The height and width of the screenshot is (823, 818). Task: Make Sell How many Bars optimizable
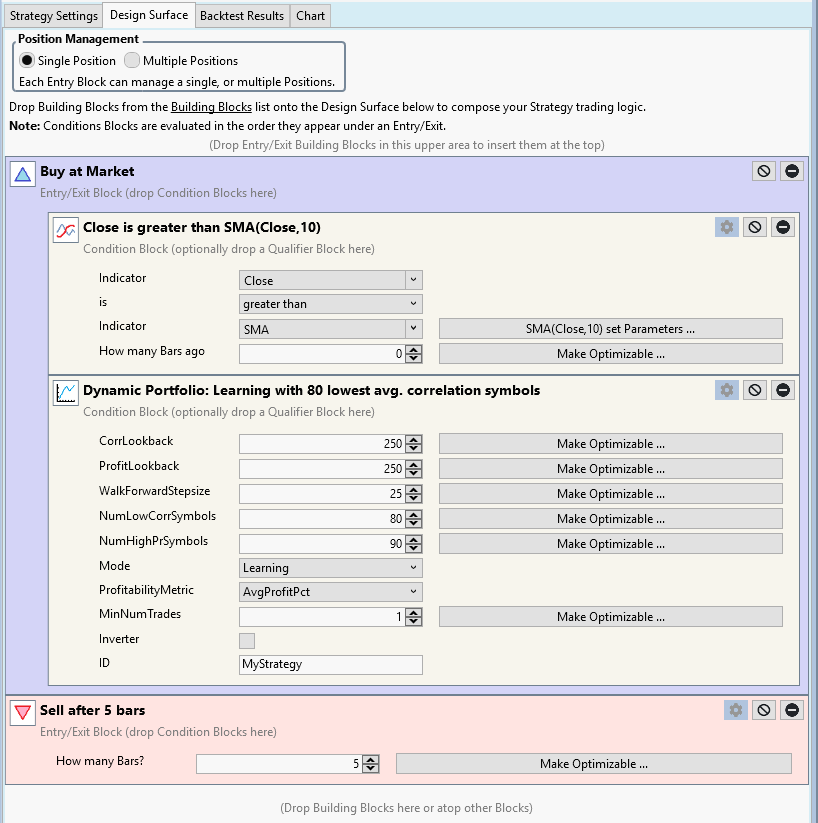tap(594, 764)
